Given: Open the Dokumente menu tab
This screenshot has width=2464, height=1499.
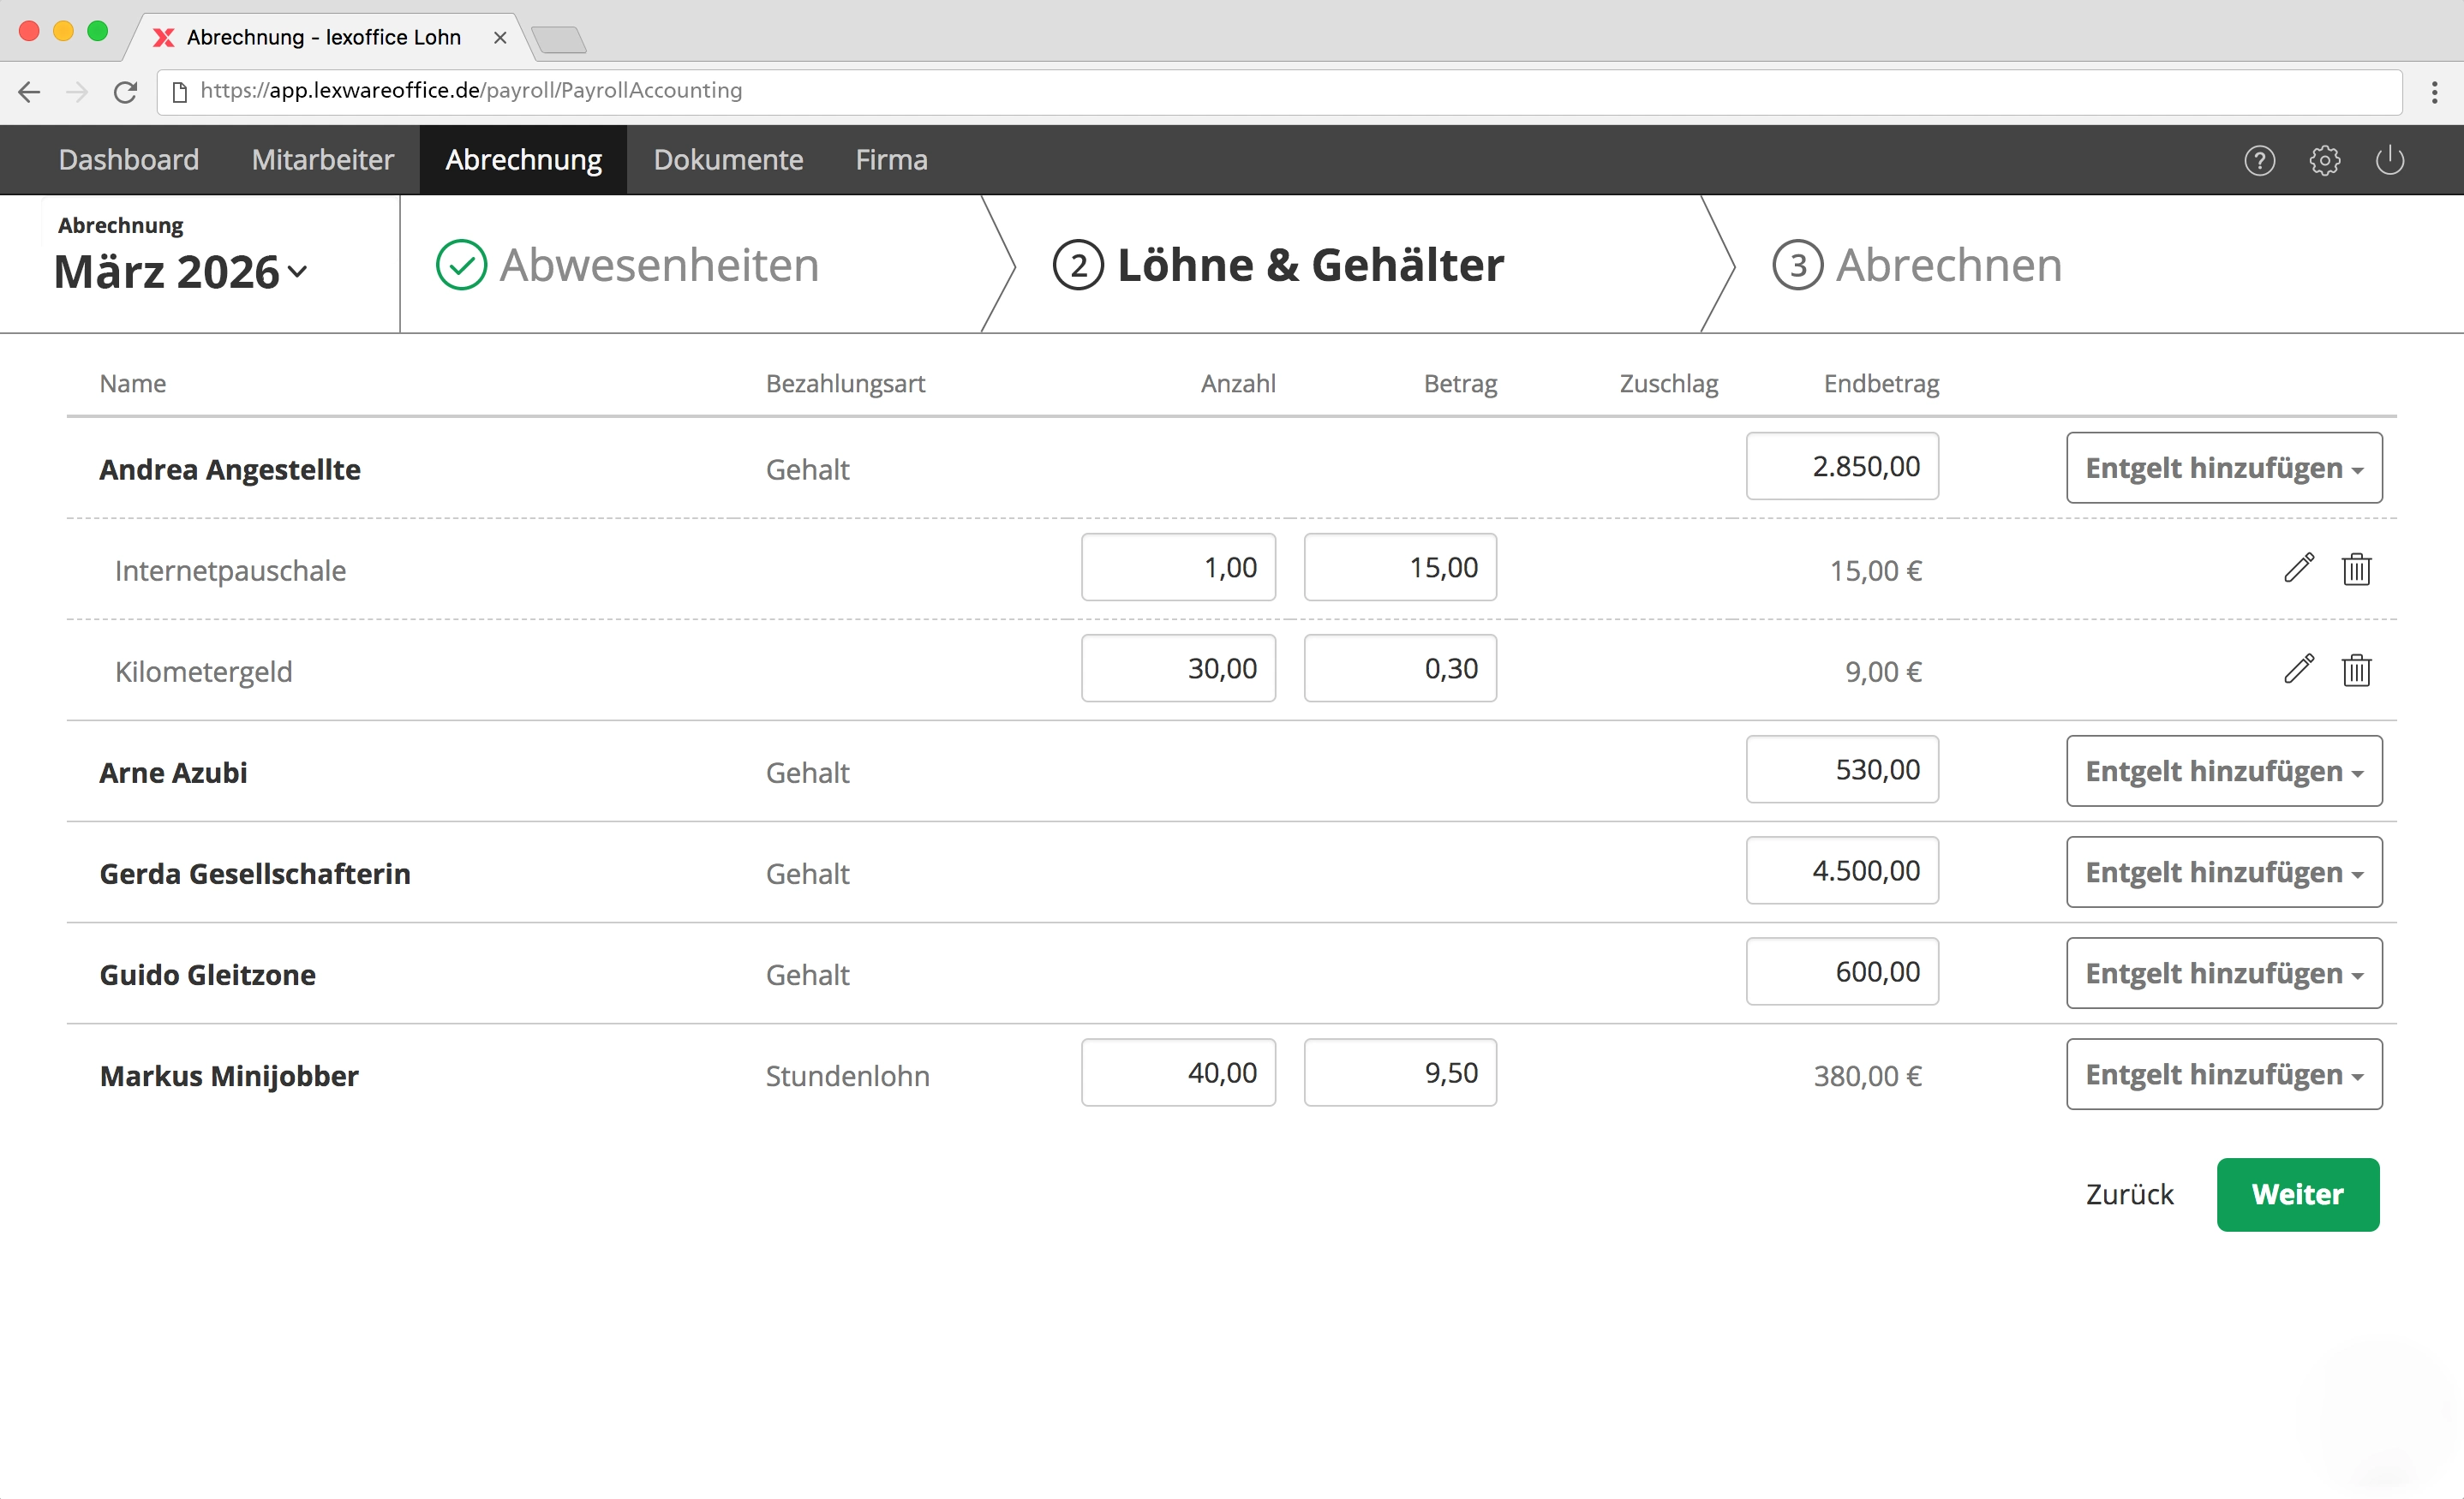Looking at the screenshot, I should [x=727, y=160].
